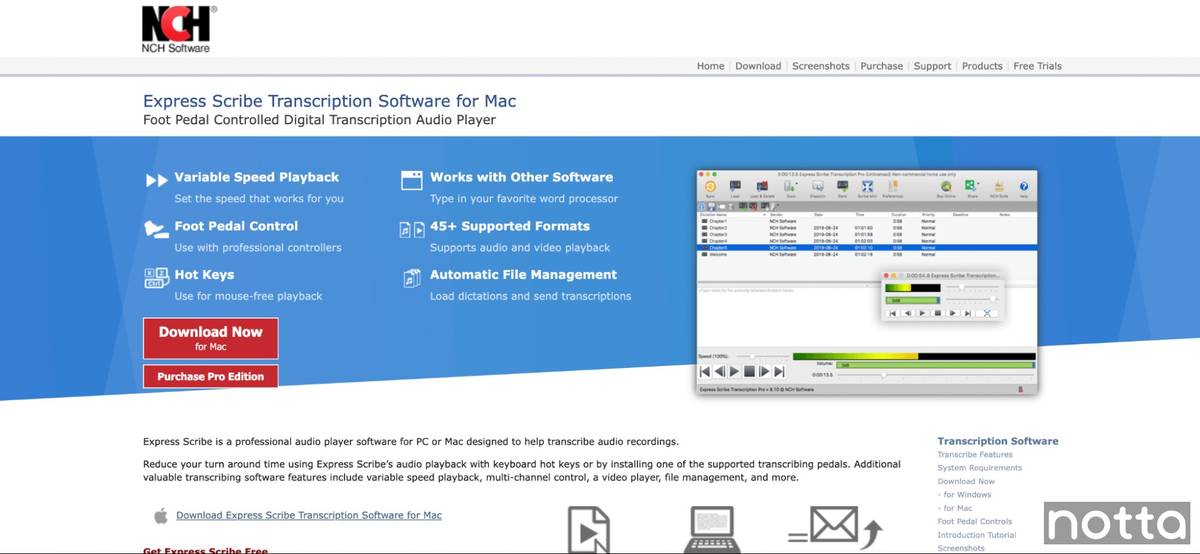Click the Done toolbar icon in the app screenshot
The image size is (1200, 554).
843,187
